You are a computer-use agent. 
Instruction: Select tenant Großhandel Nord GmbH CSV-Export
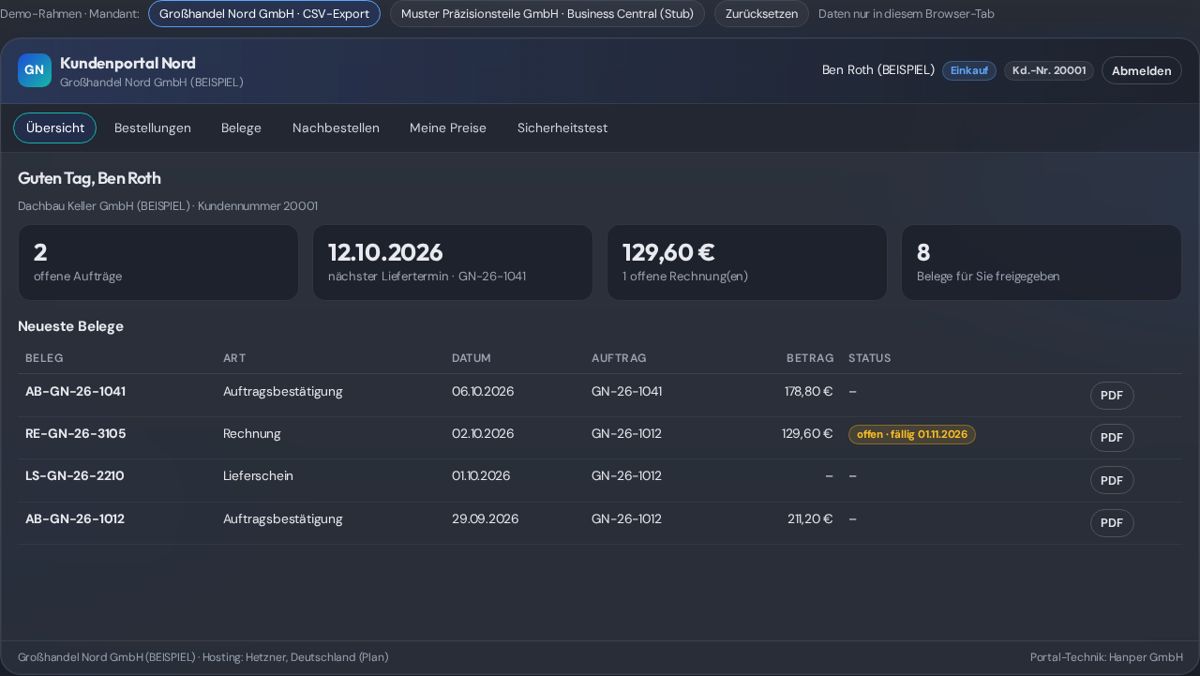click(264, 14)
